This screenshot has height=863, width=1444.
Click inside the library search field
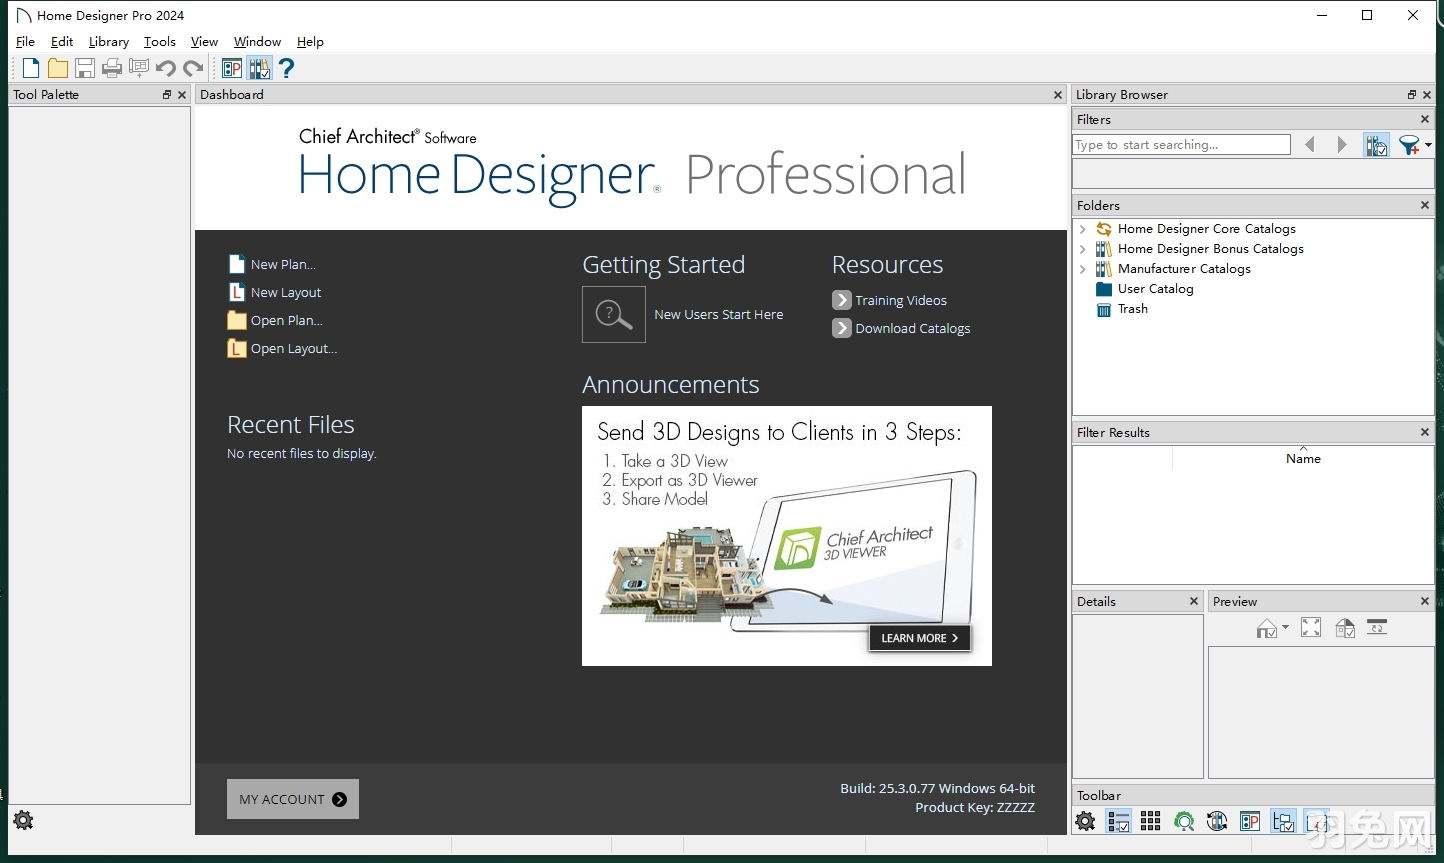[1180, 144]
